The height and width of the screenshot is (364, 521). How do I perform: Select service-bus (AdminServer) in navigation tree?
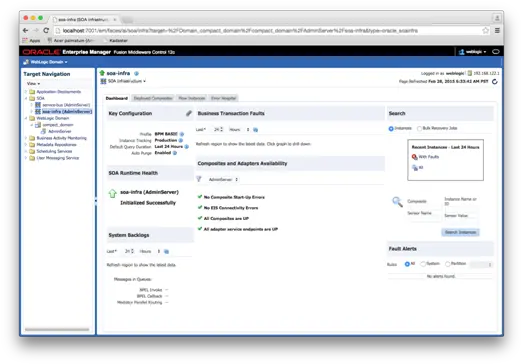tap(66, 105)
